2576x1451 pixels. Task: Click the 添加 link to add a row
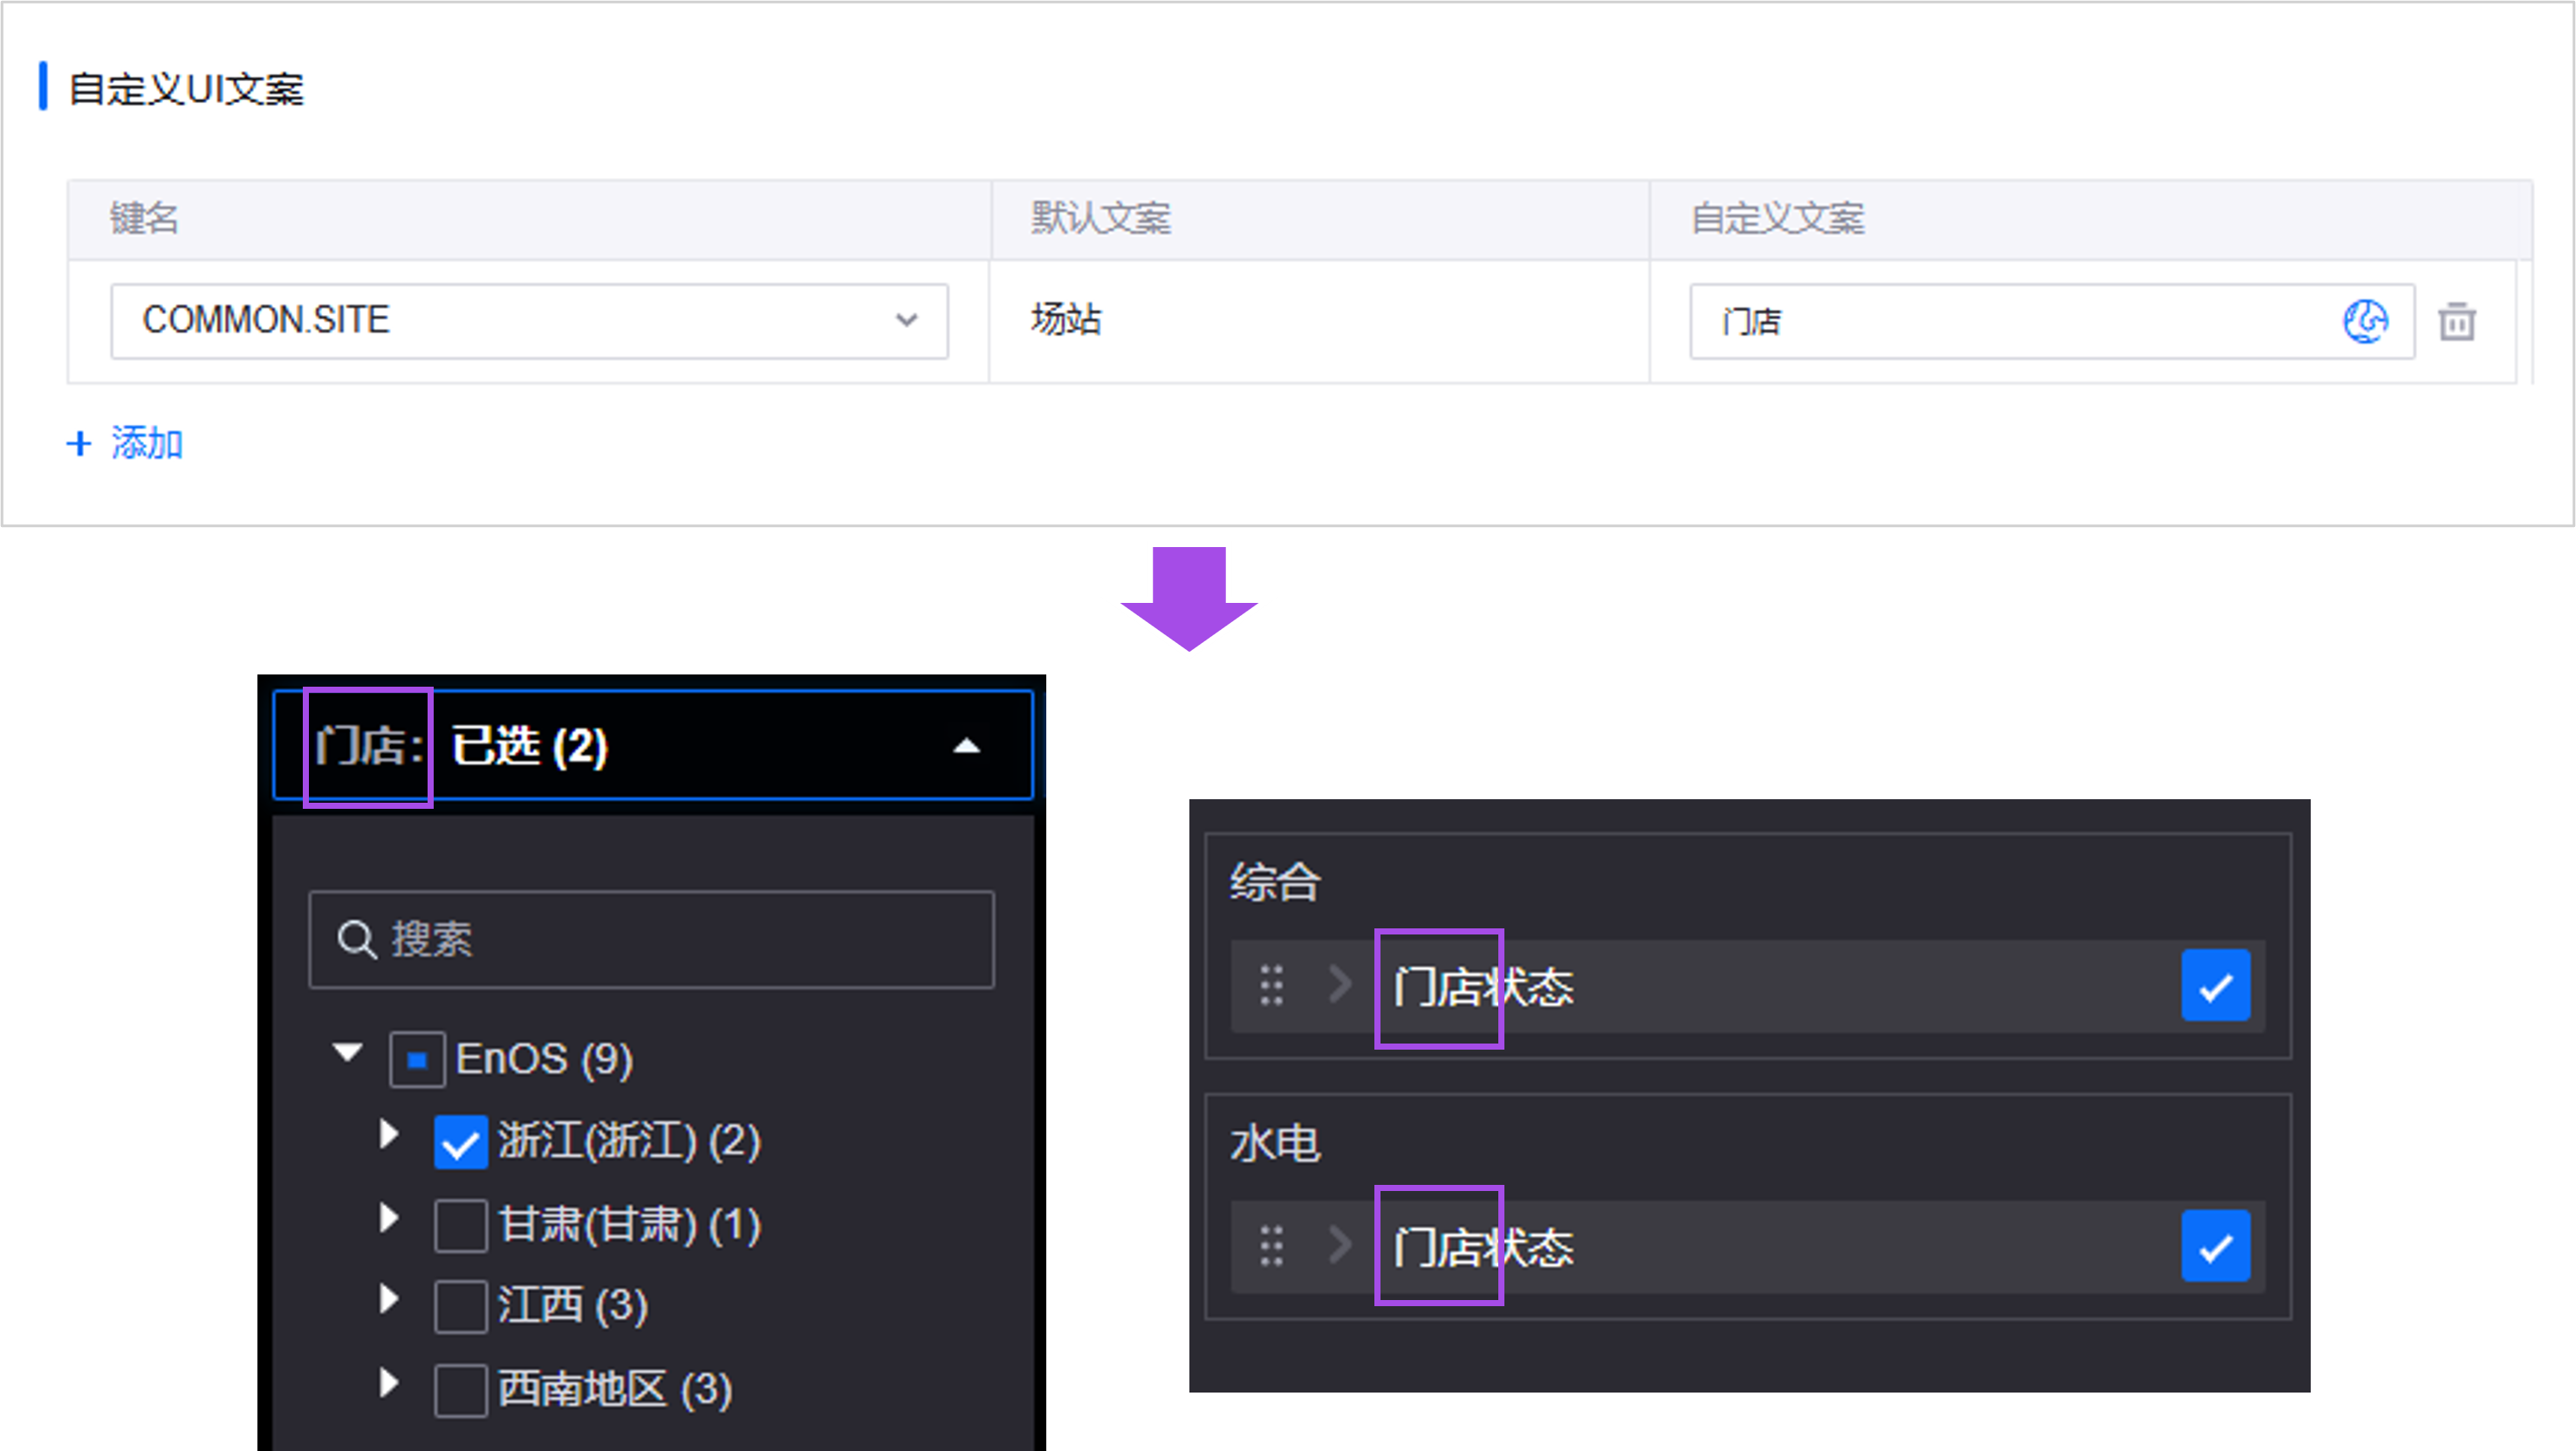coord(147,443)
